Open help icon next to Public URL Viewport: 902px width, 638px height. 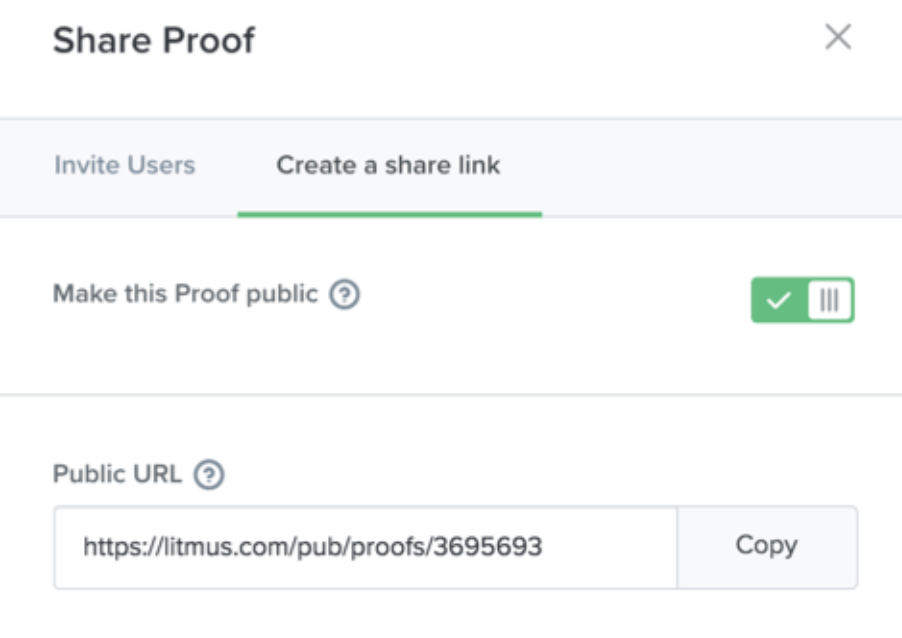tap(209, 475)
